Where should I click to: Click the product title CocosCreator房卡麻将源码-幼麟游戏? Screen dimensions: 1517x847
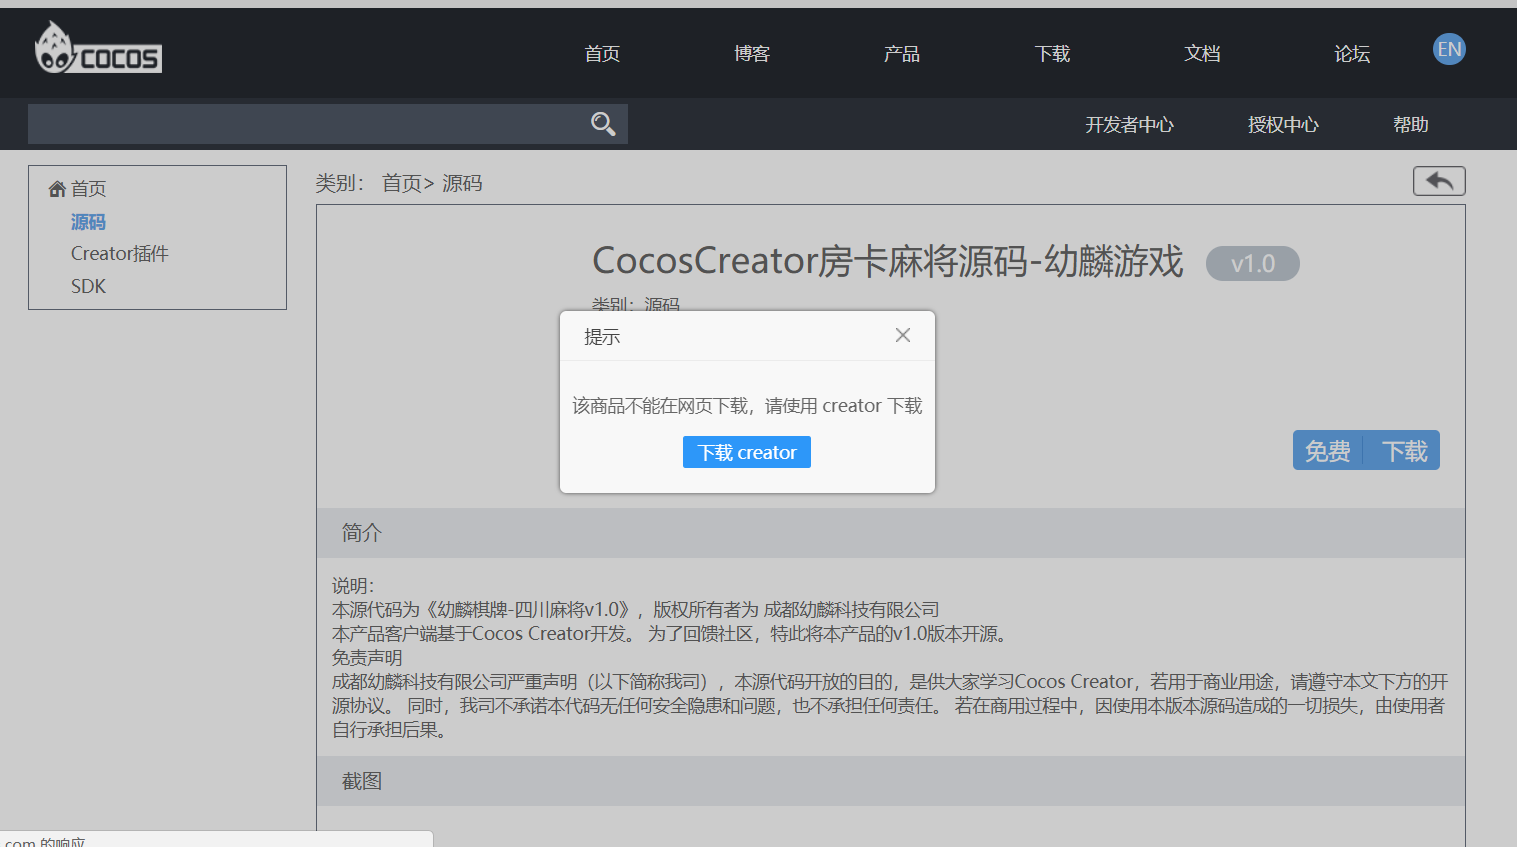point(888,261)
